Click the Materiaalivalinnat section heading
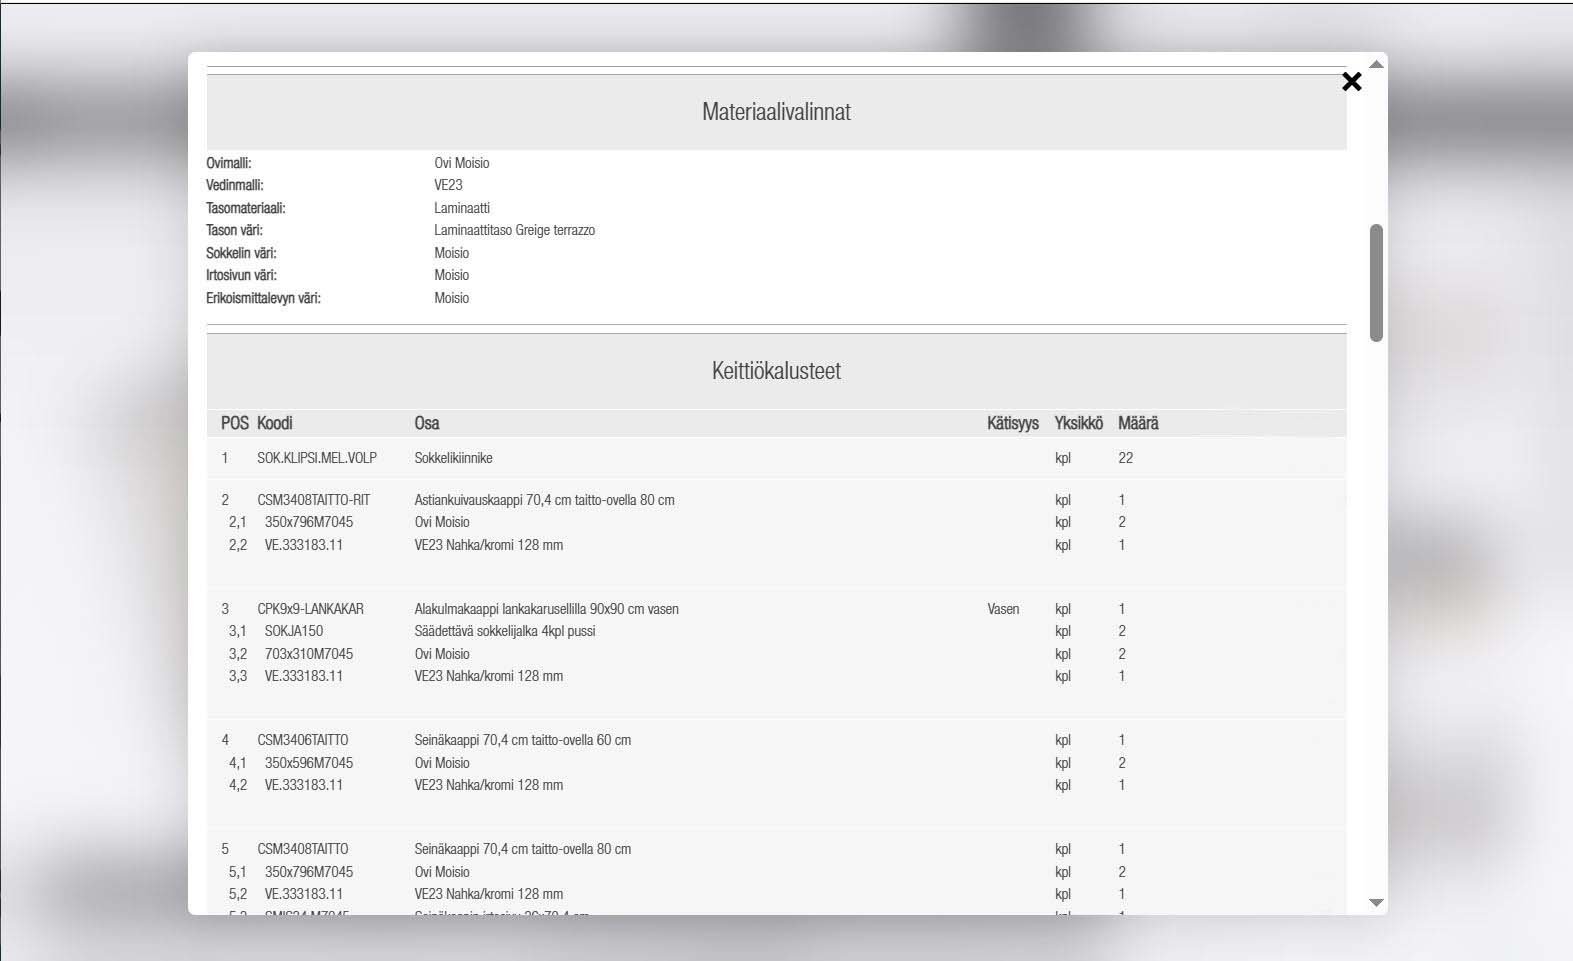Screen dimensions: 1573x961 click(776, 112)
